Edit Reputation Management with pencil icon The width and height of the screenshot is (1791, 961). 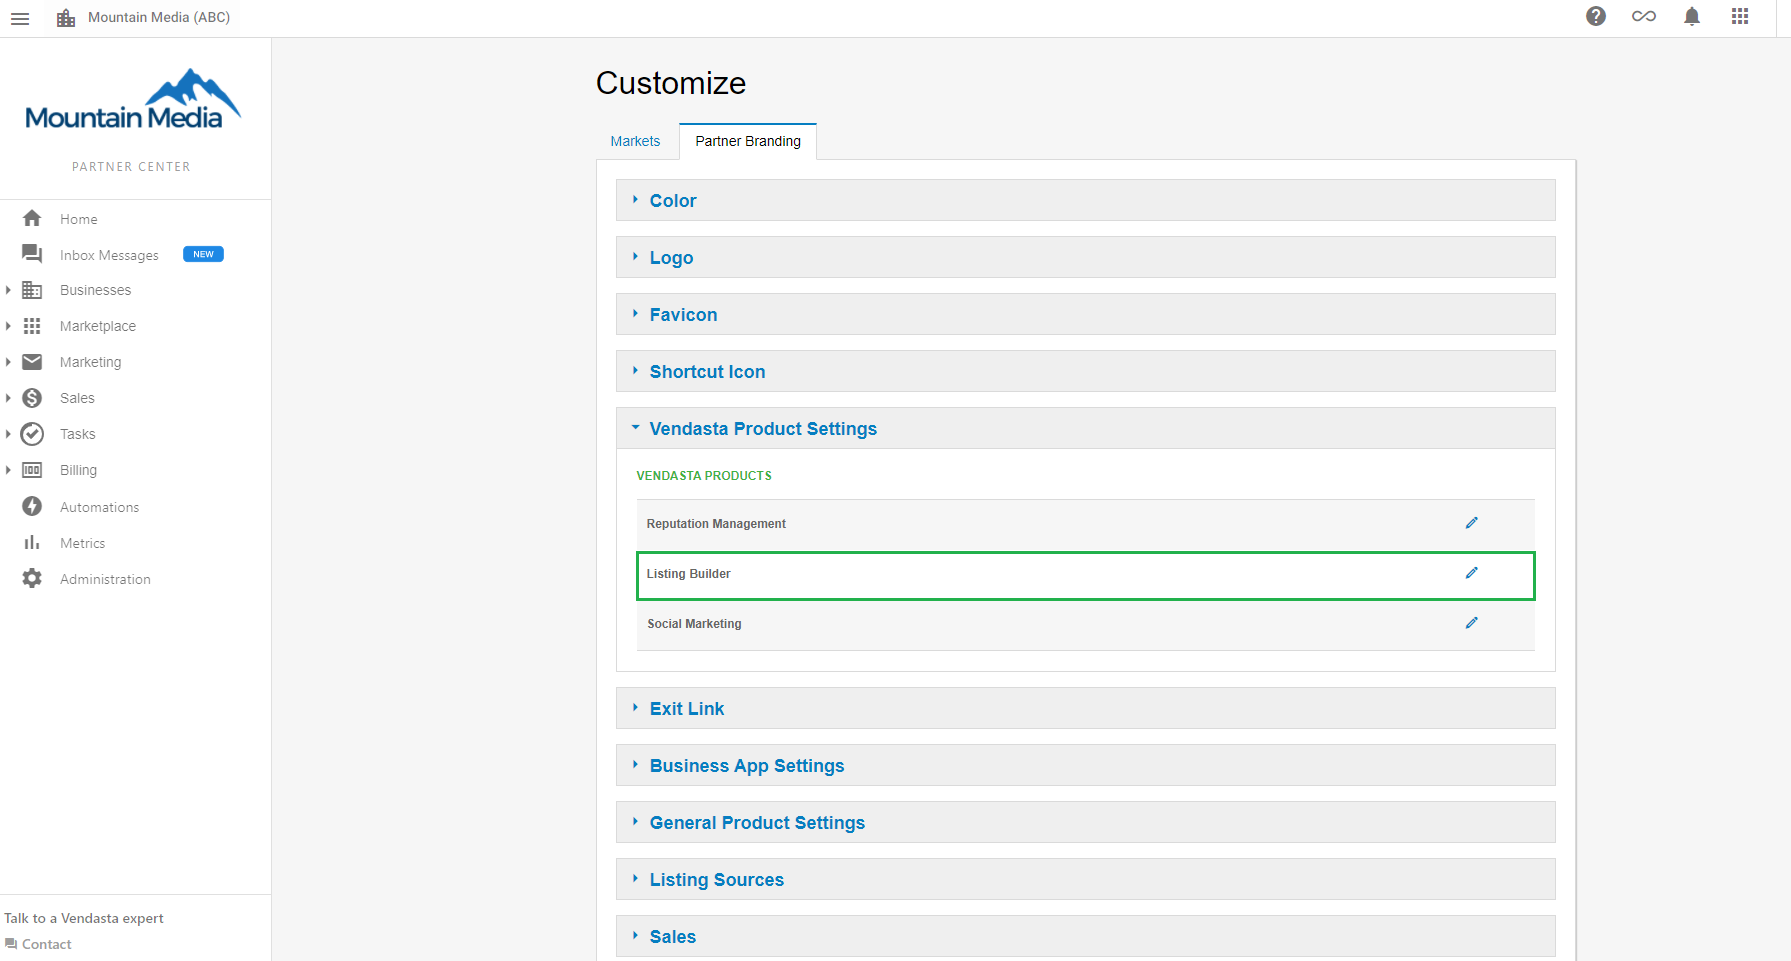(x=1471, y=523)
